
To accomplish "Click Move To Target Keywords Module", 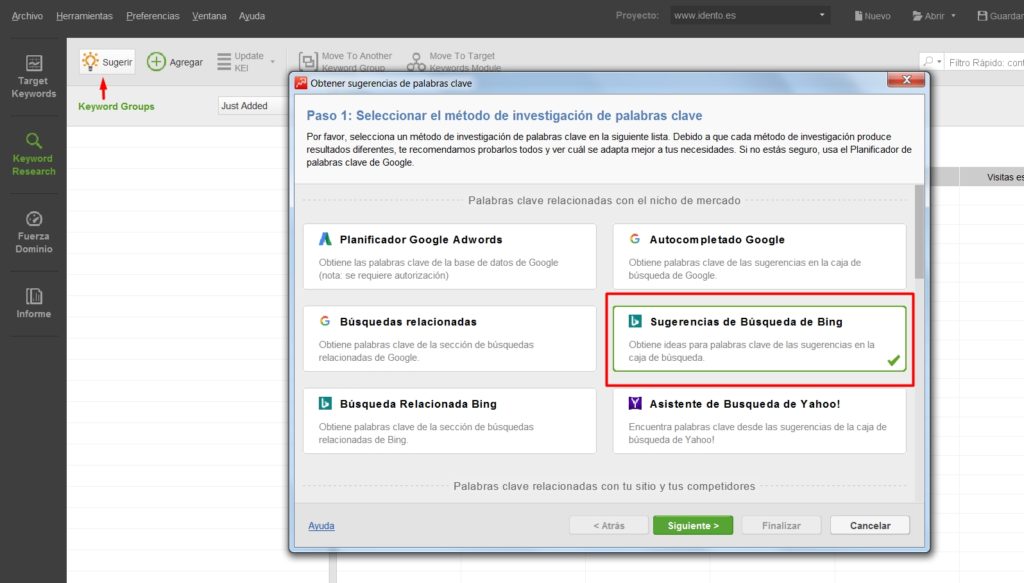I will [454, 62].
